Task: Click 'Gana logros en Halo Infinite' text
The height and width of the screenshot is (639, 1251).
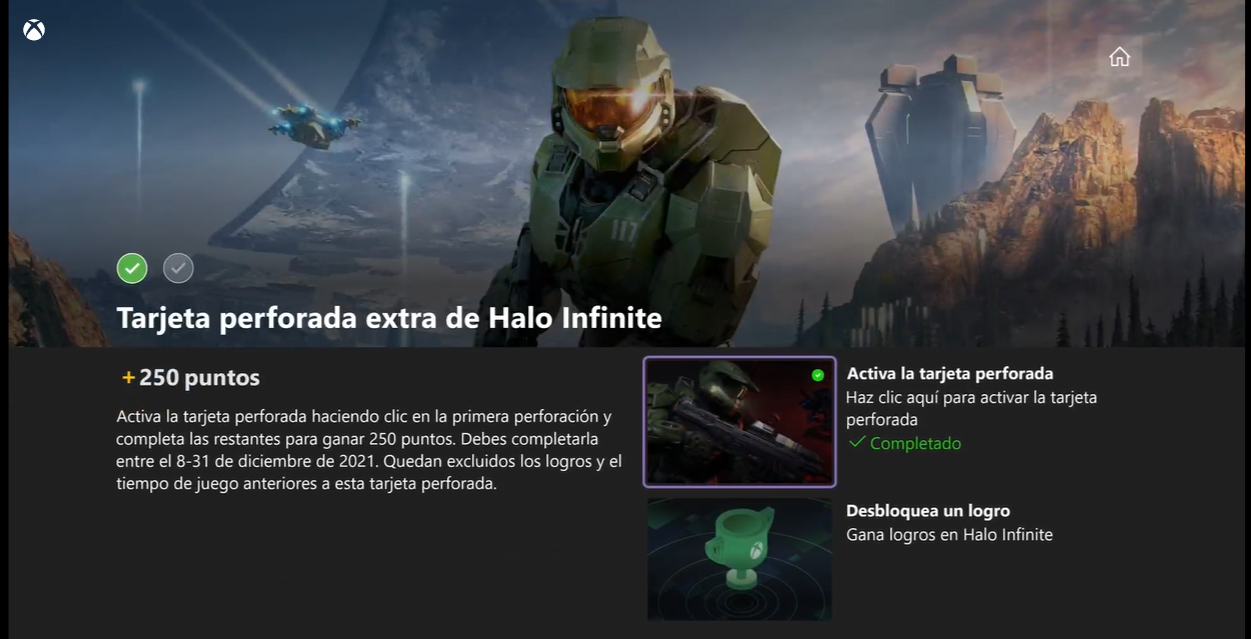Action: click(x=949, y=535)
